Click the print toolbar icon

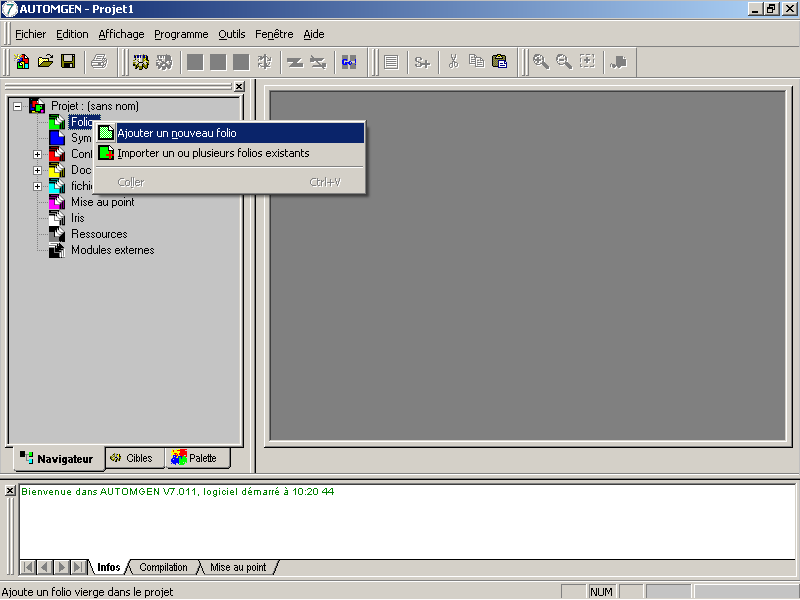tap(99, 62)
